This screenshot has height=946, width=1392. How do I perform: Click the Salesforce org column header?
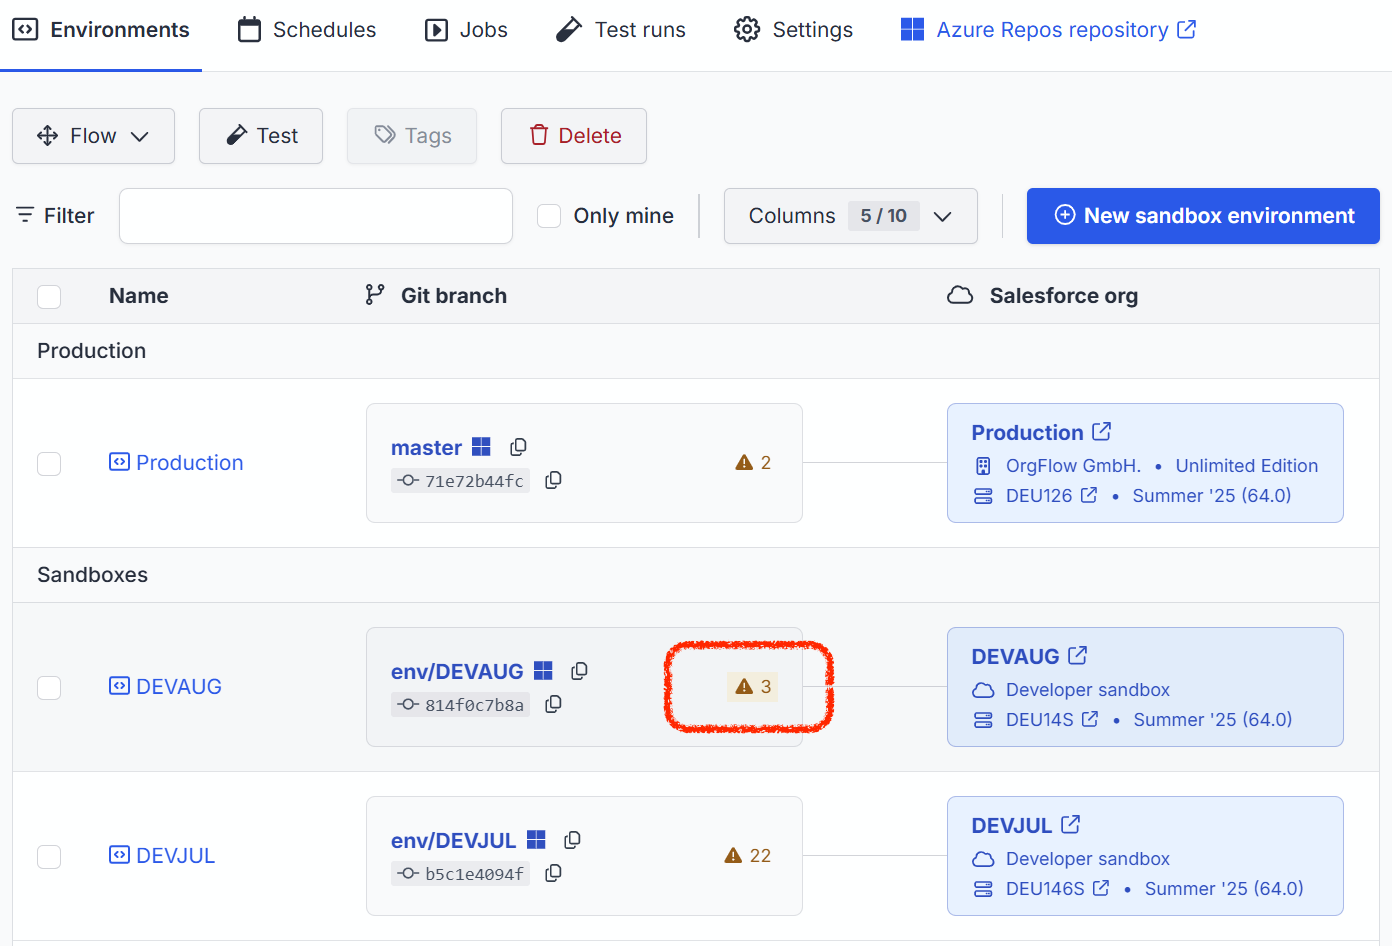click(1042, 296)
